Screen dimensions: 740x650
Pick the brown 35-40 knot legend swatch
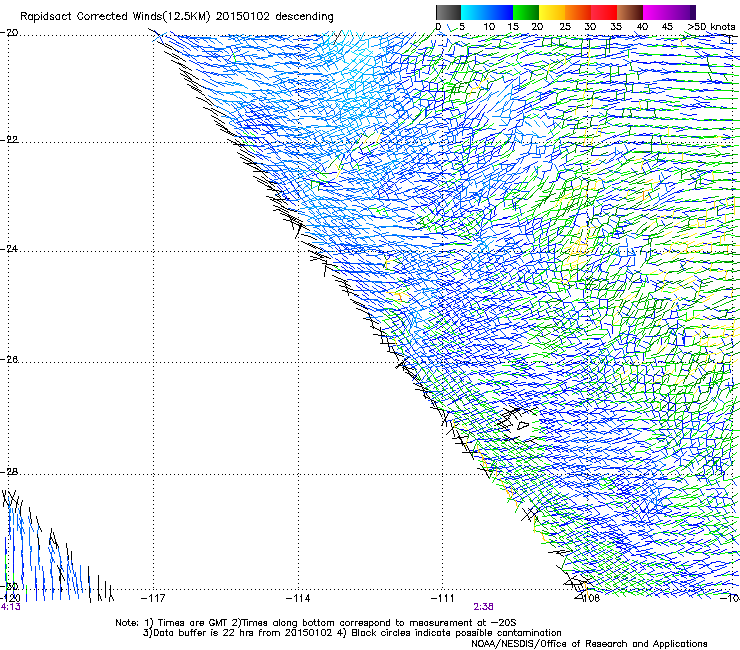[x=630, y=12]
